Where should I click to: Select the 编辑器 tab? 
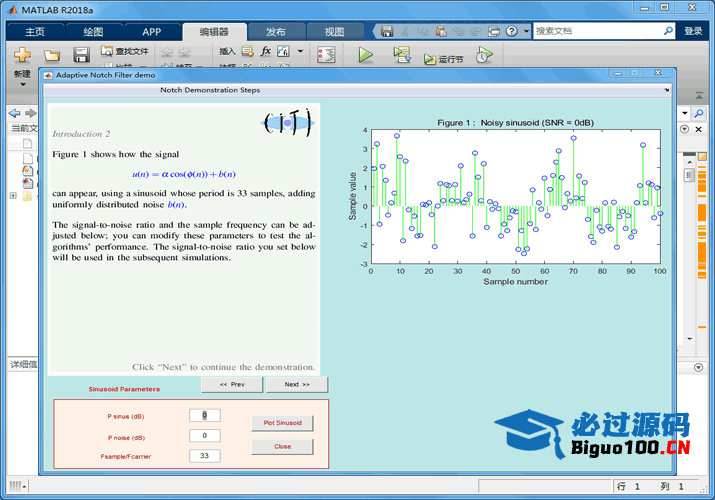click(x=214, y=31)
